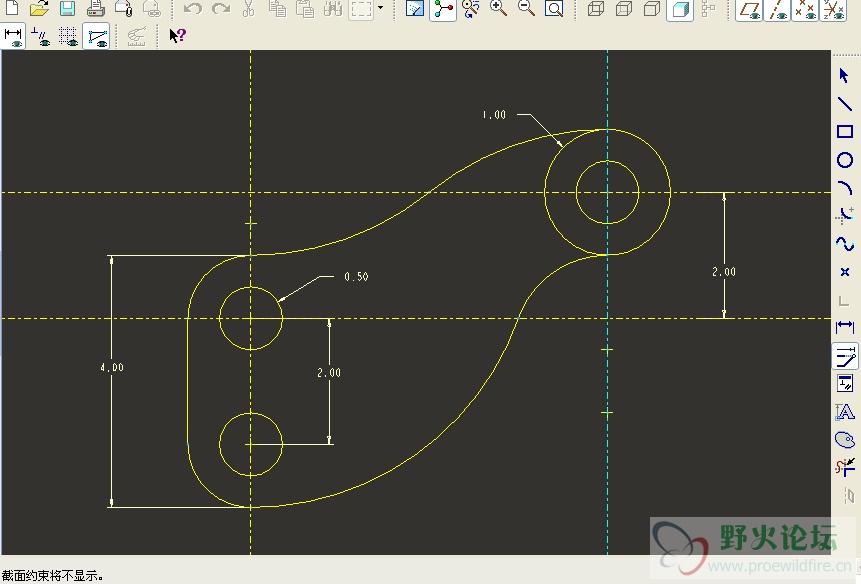Viewport: 861px width, 584px height.
Task: Select the Trim entities tool
Action: click(845, 468)
